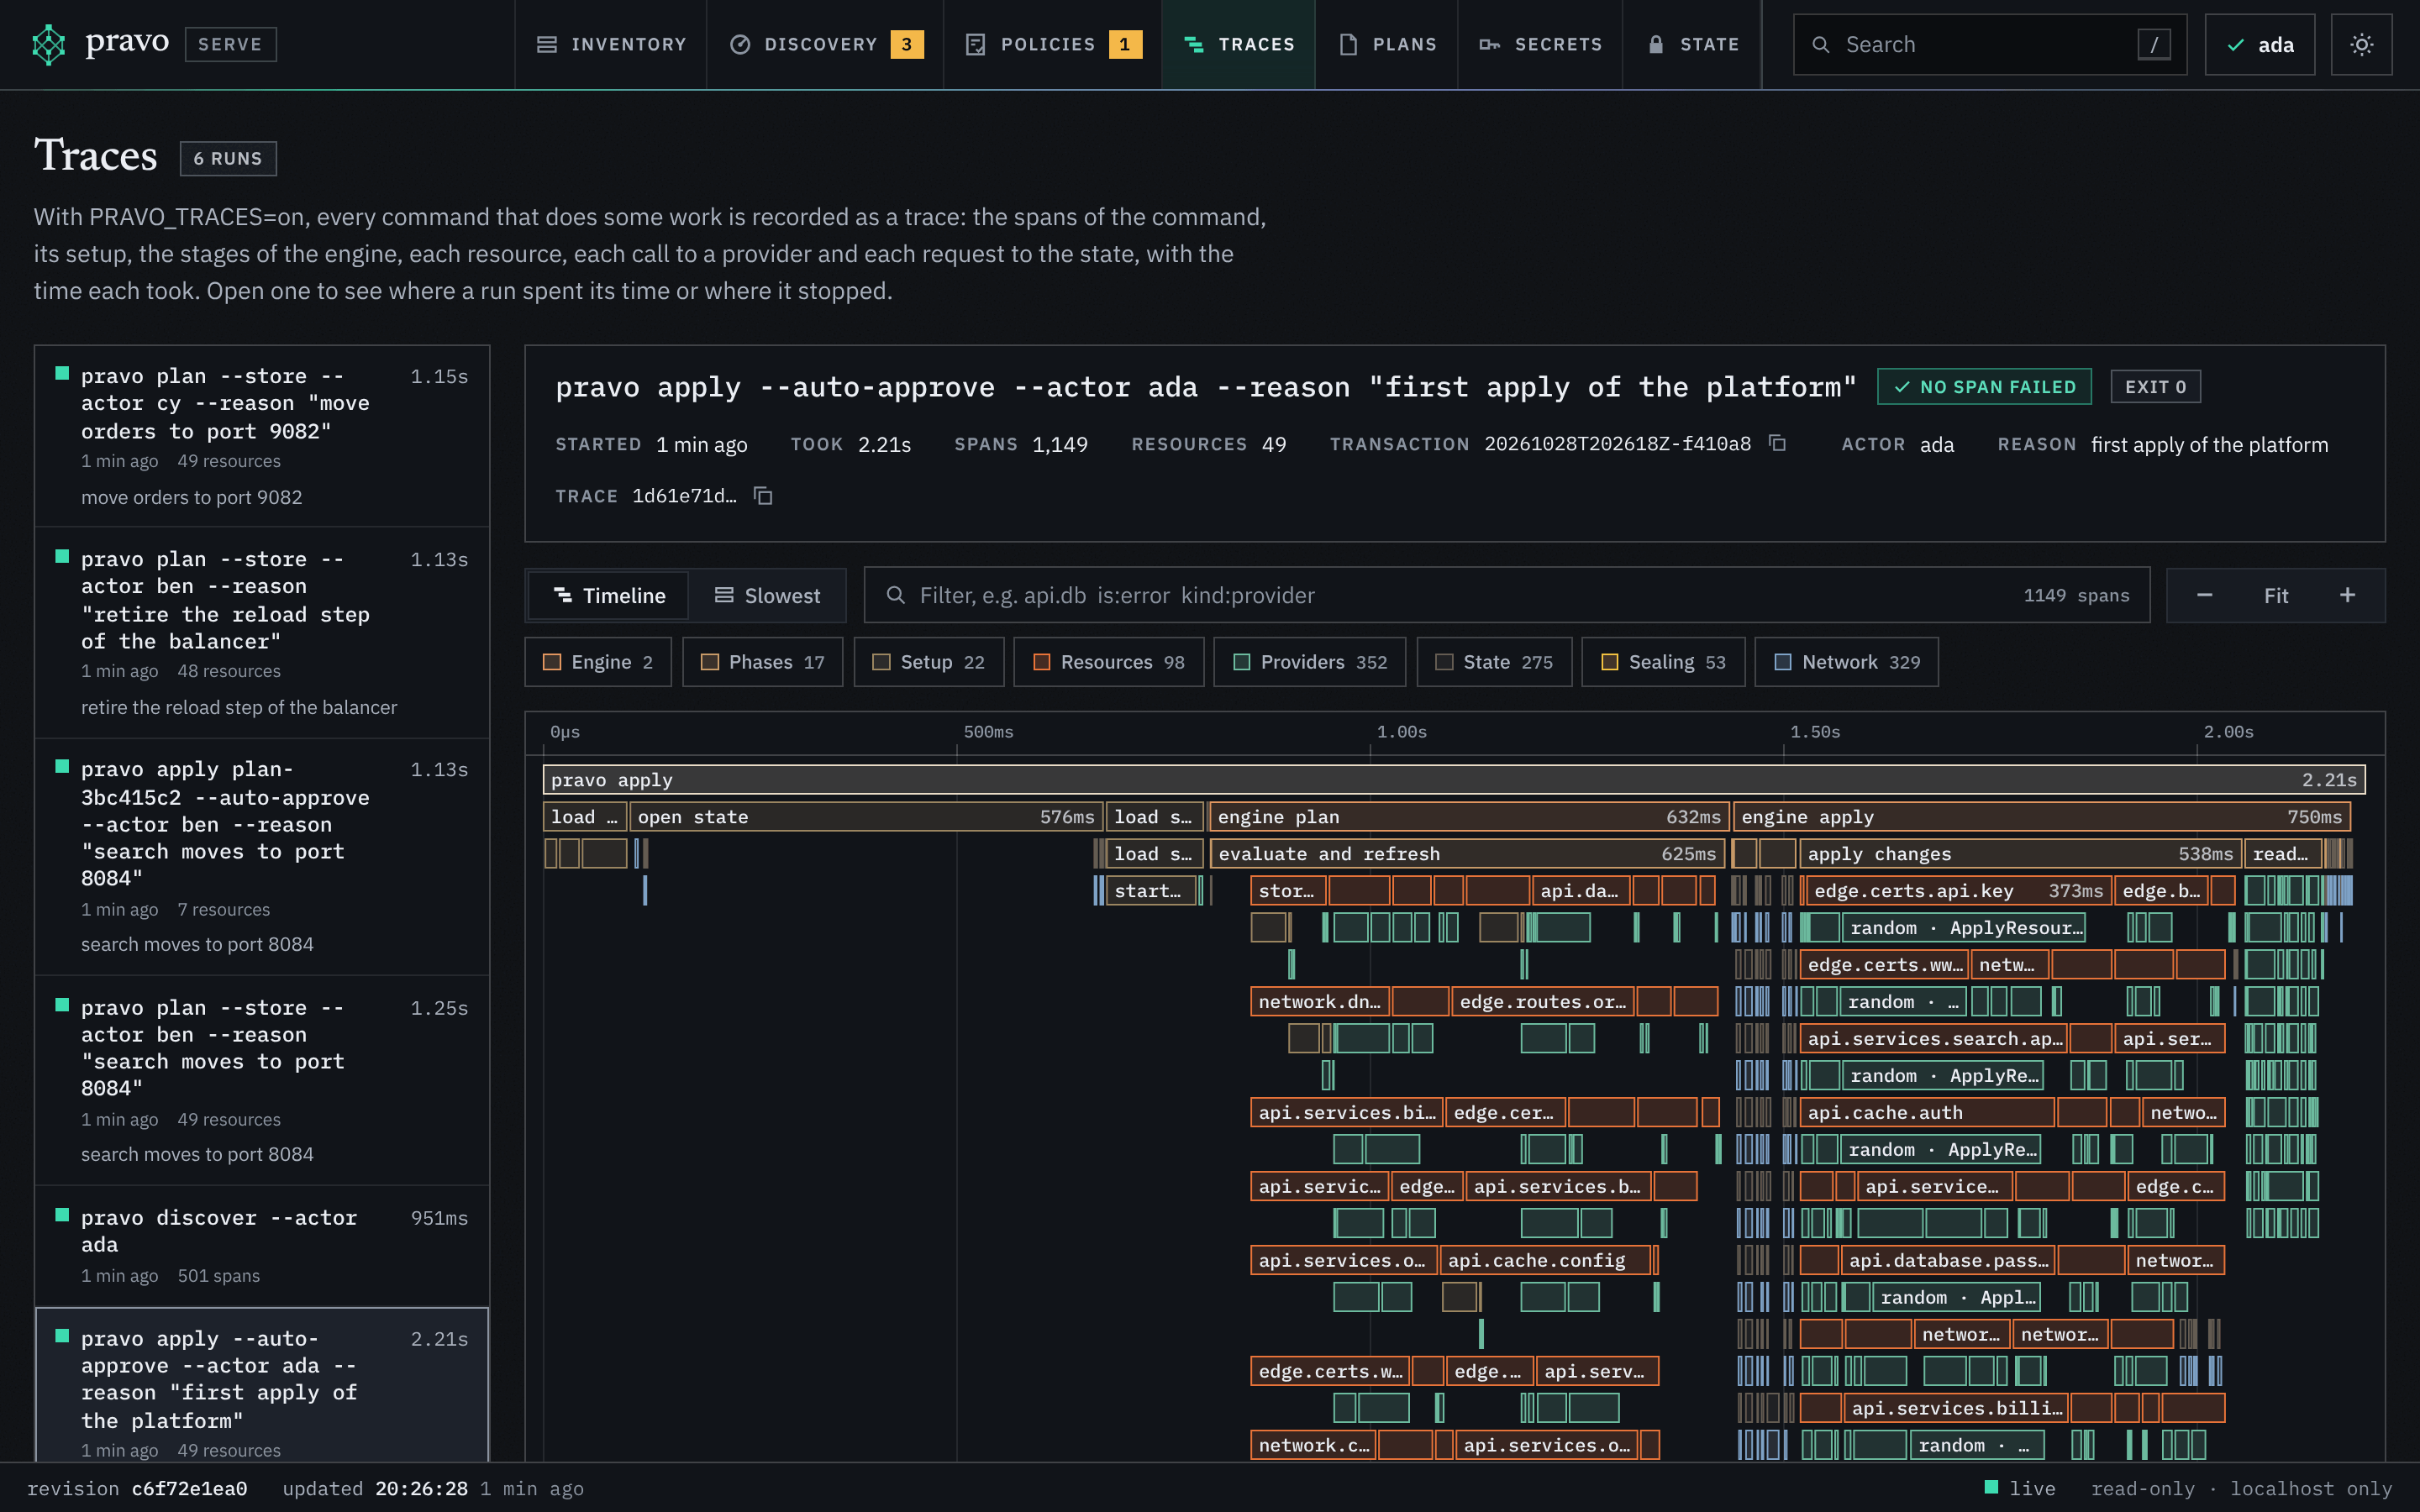Click the Plans file icon
Image resolution: width=2420 pixels, height=1512 pixels.
point(1348,44)
